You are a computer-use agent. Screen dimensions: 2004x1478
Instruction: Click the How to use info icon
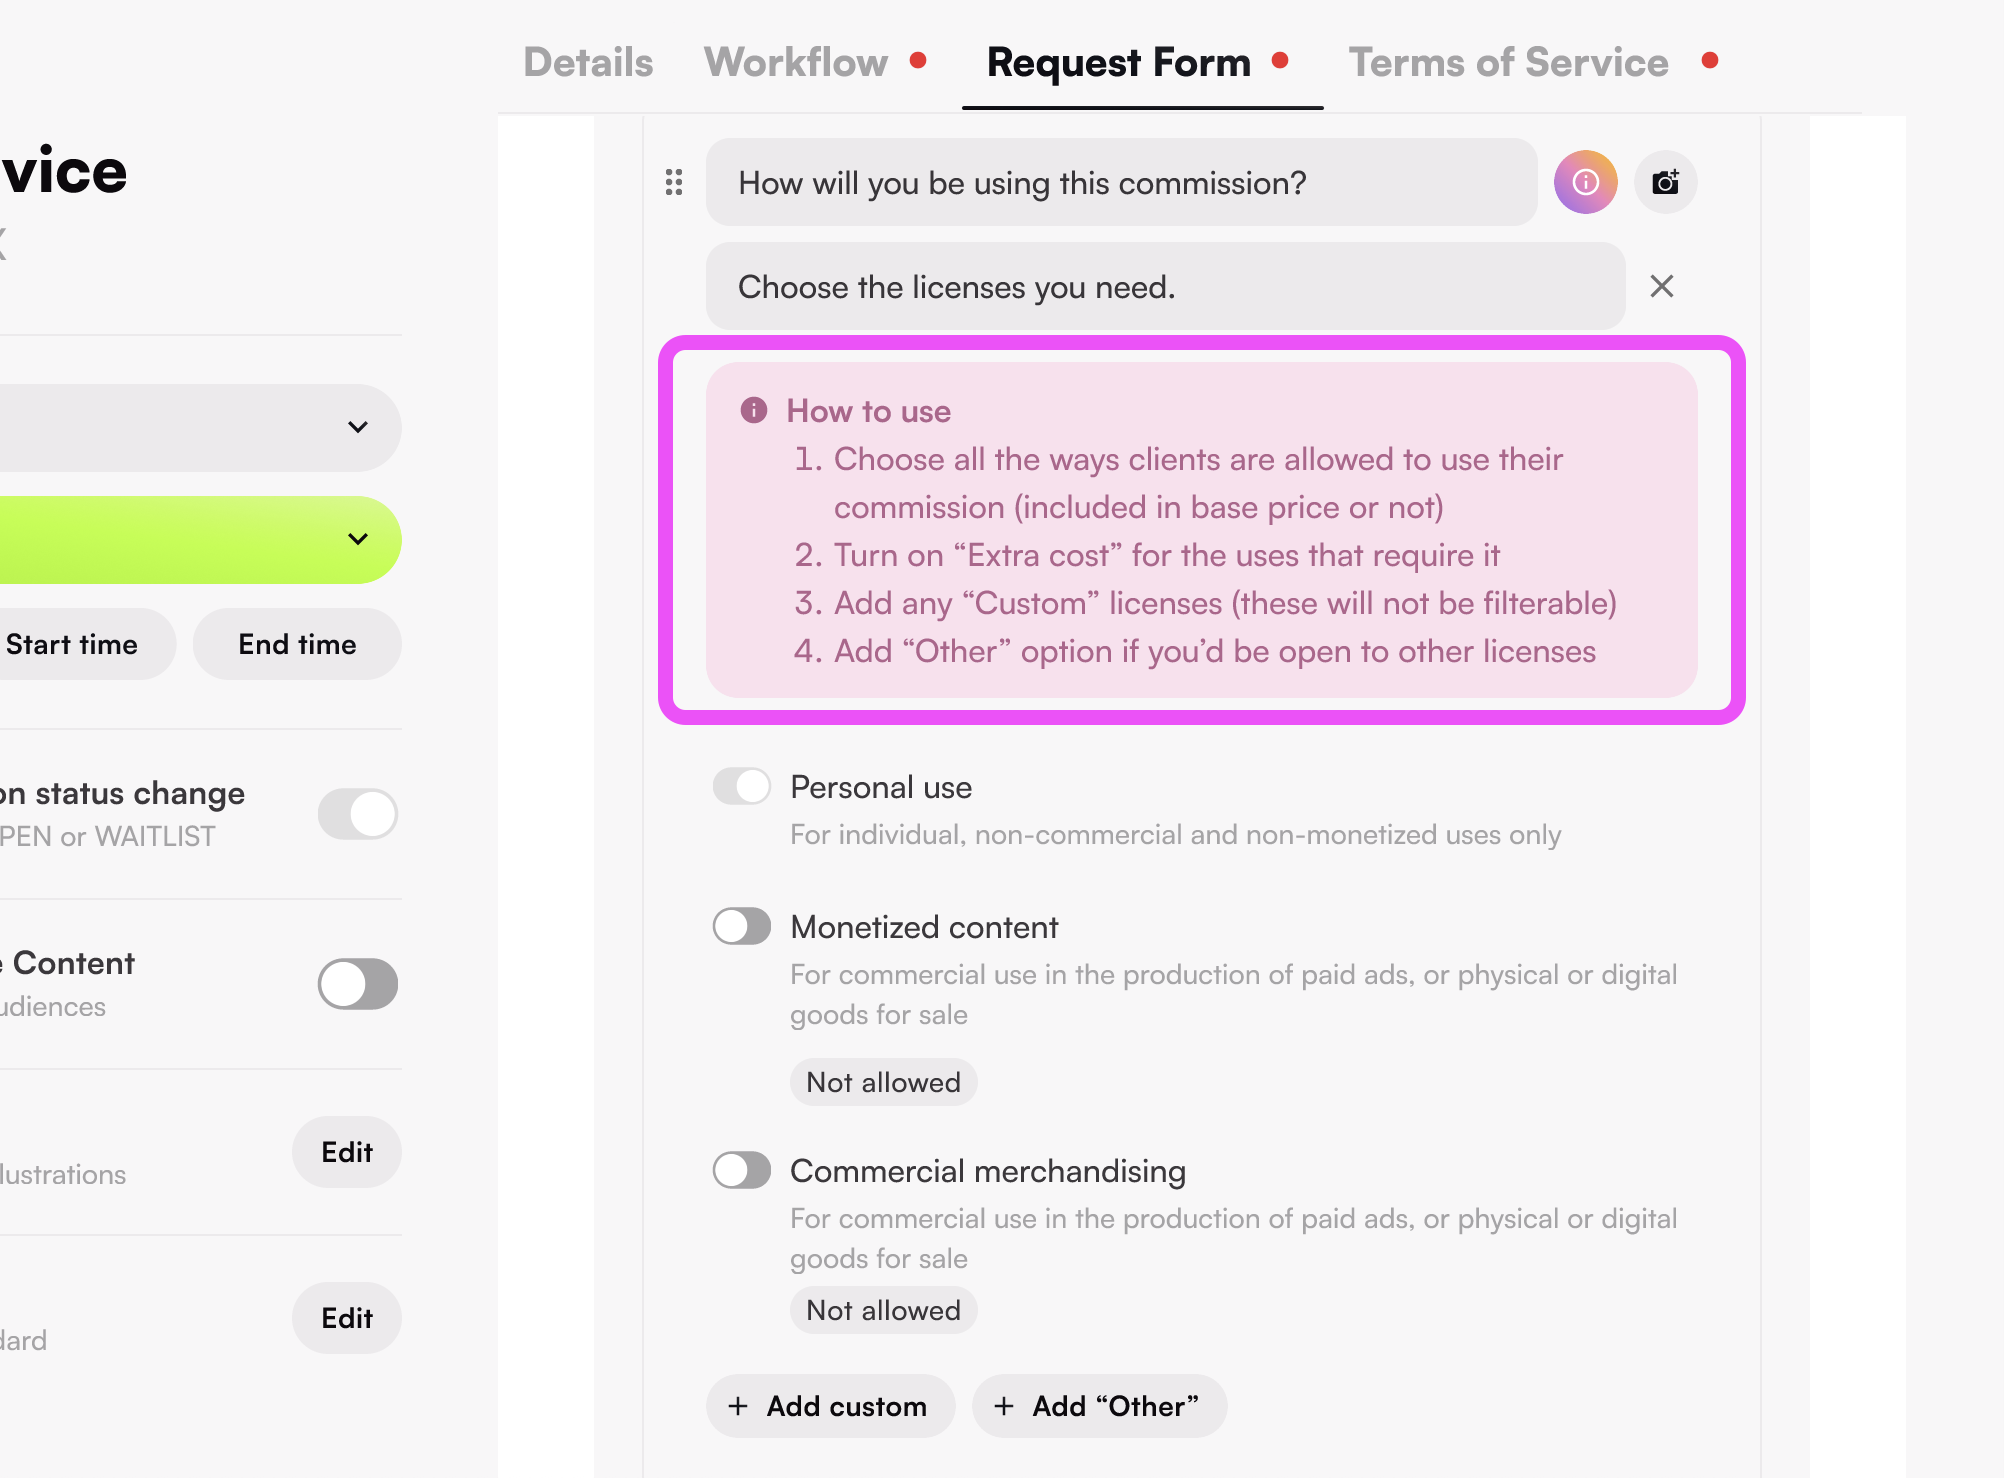click(754, 410)
